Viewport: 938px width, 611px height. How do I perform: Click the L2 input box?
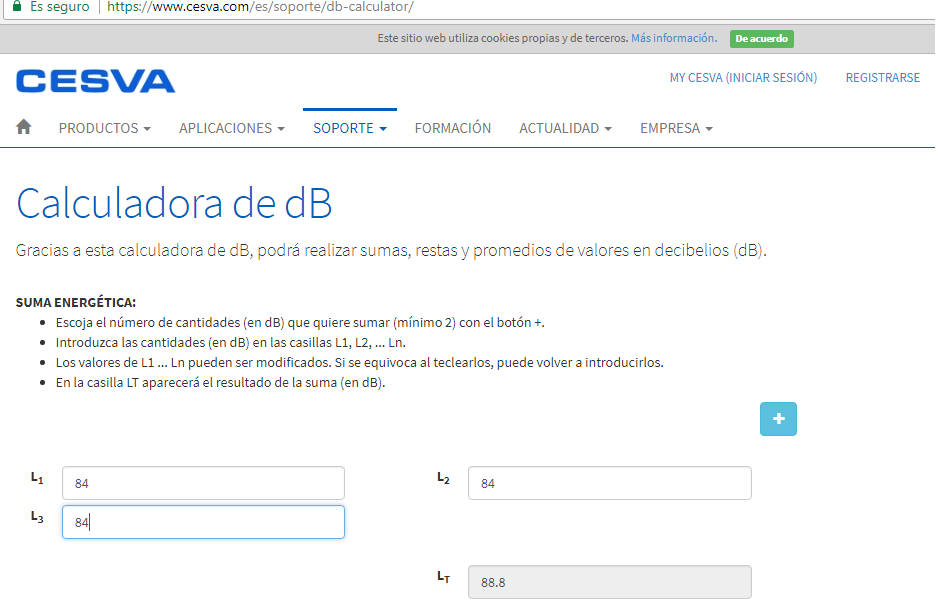610,482
